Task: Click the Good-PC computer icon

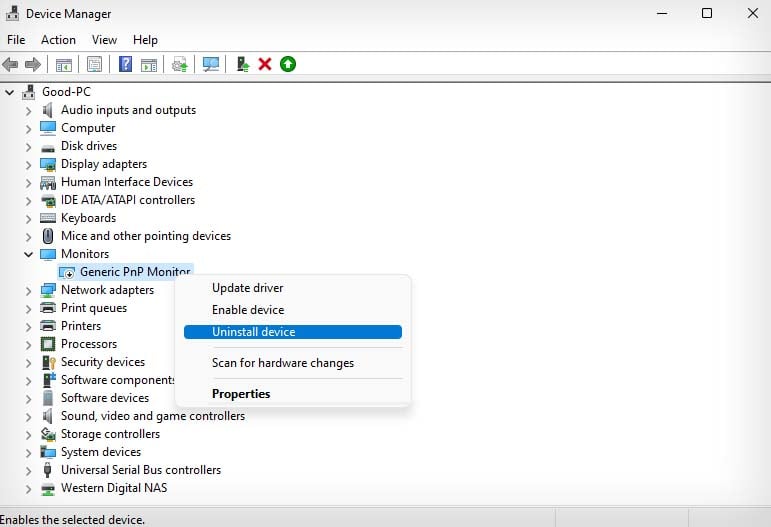Action: click(x=30, y=92)
